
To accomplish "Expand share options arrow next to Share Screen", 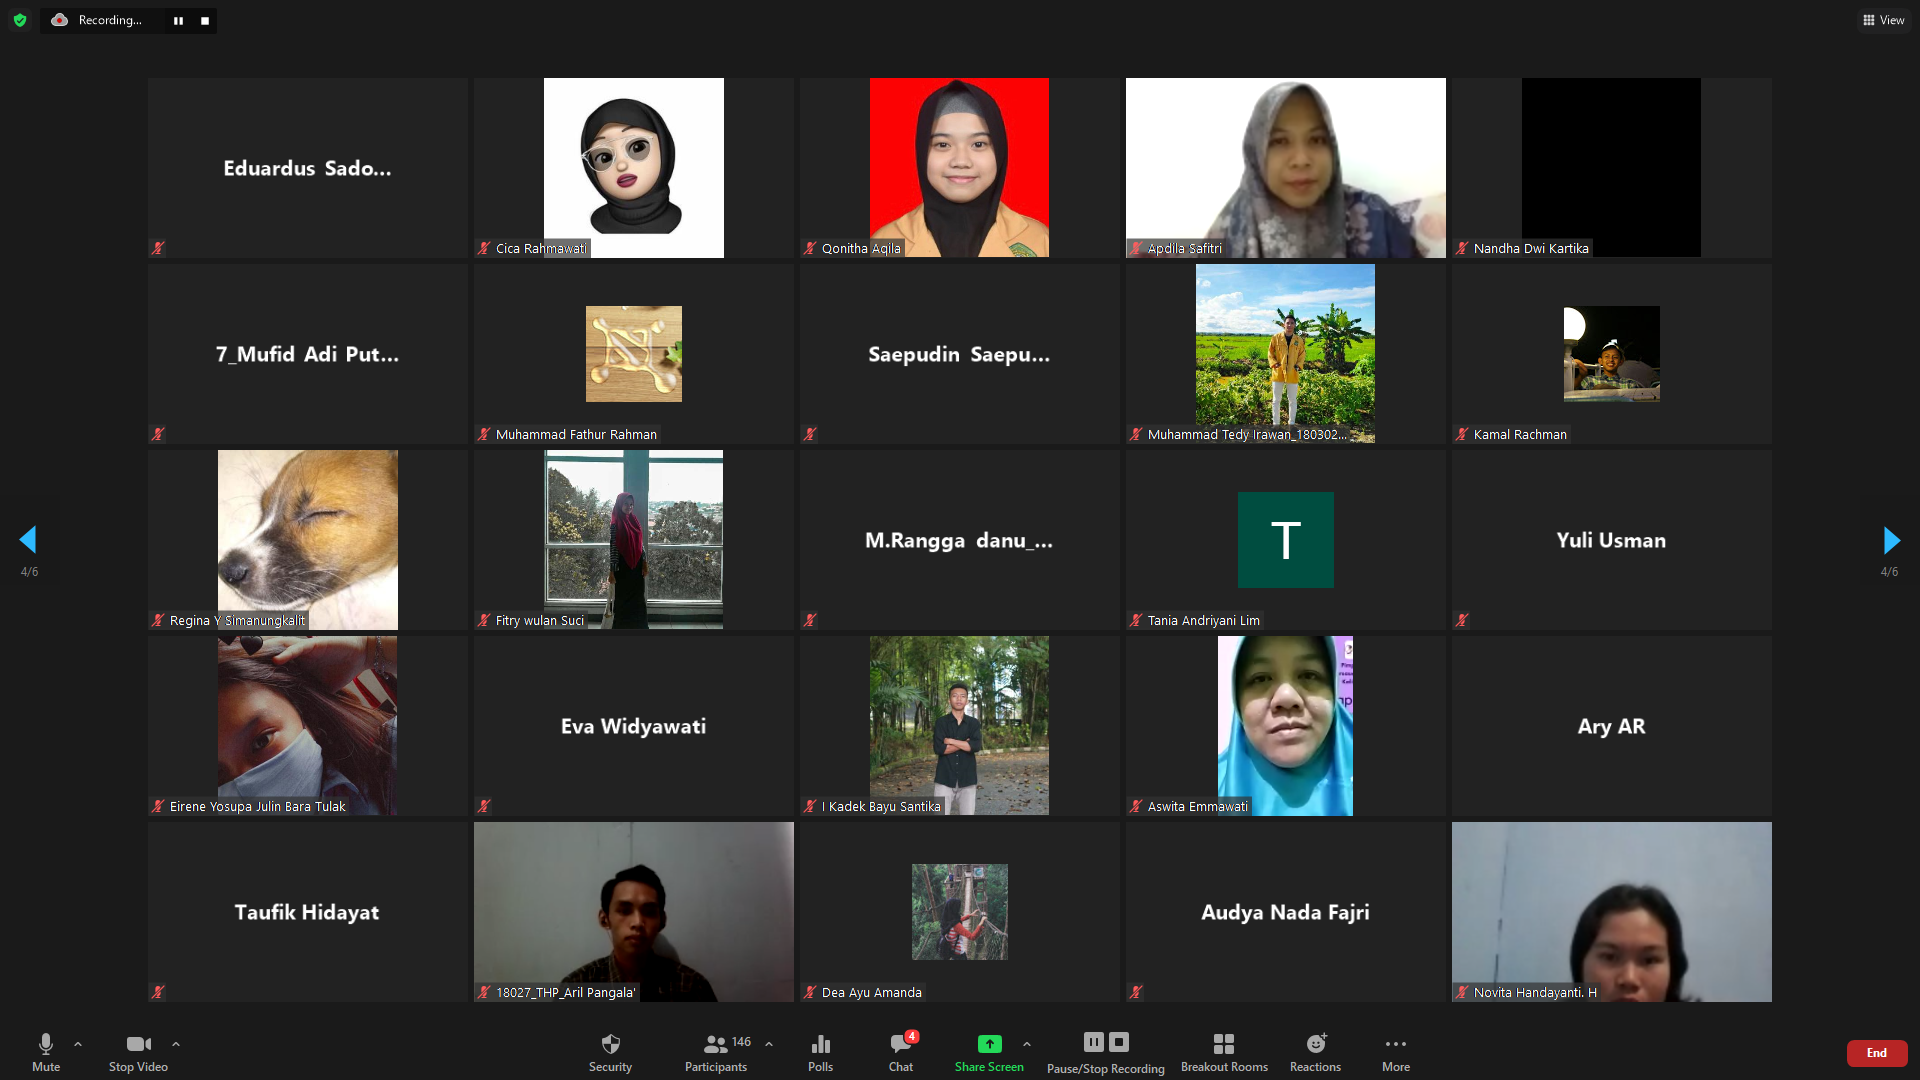I will [1027, 1044].
